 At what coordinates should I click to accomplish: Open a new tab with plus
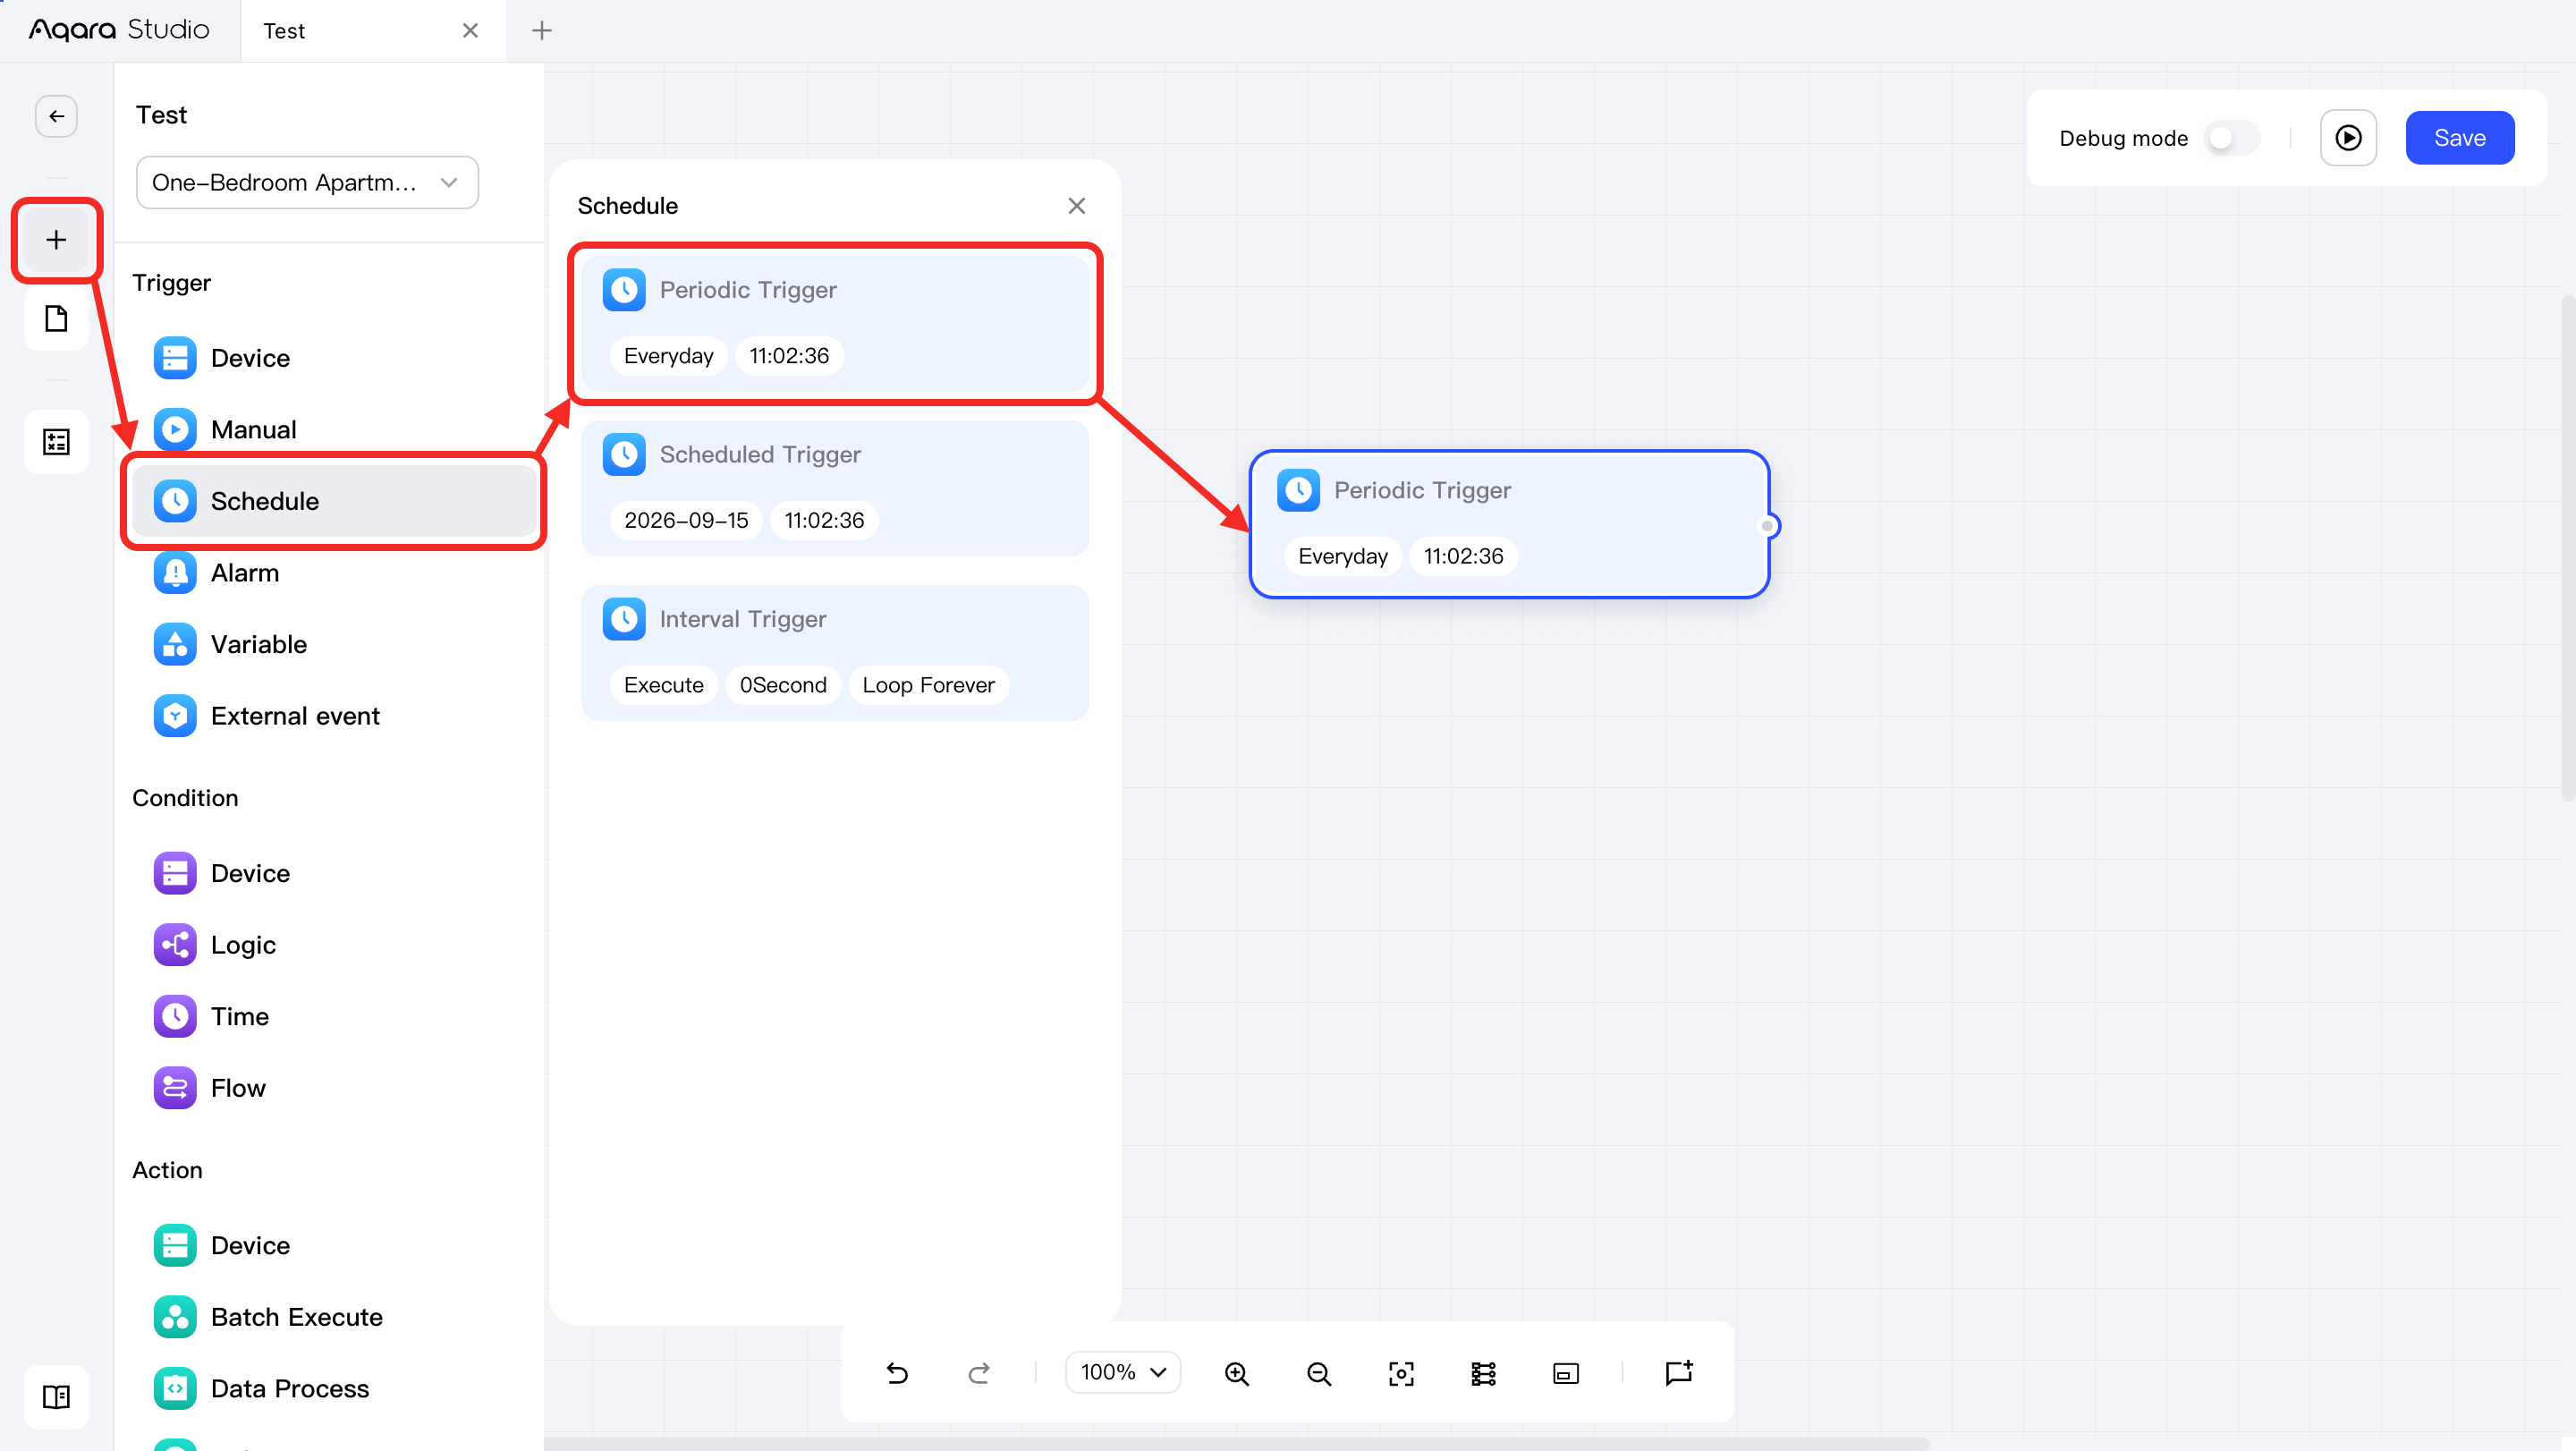point(541,30)
